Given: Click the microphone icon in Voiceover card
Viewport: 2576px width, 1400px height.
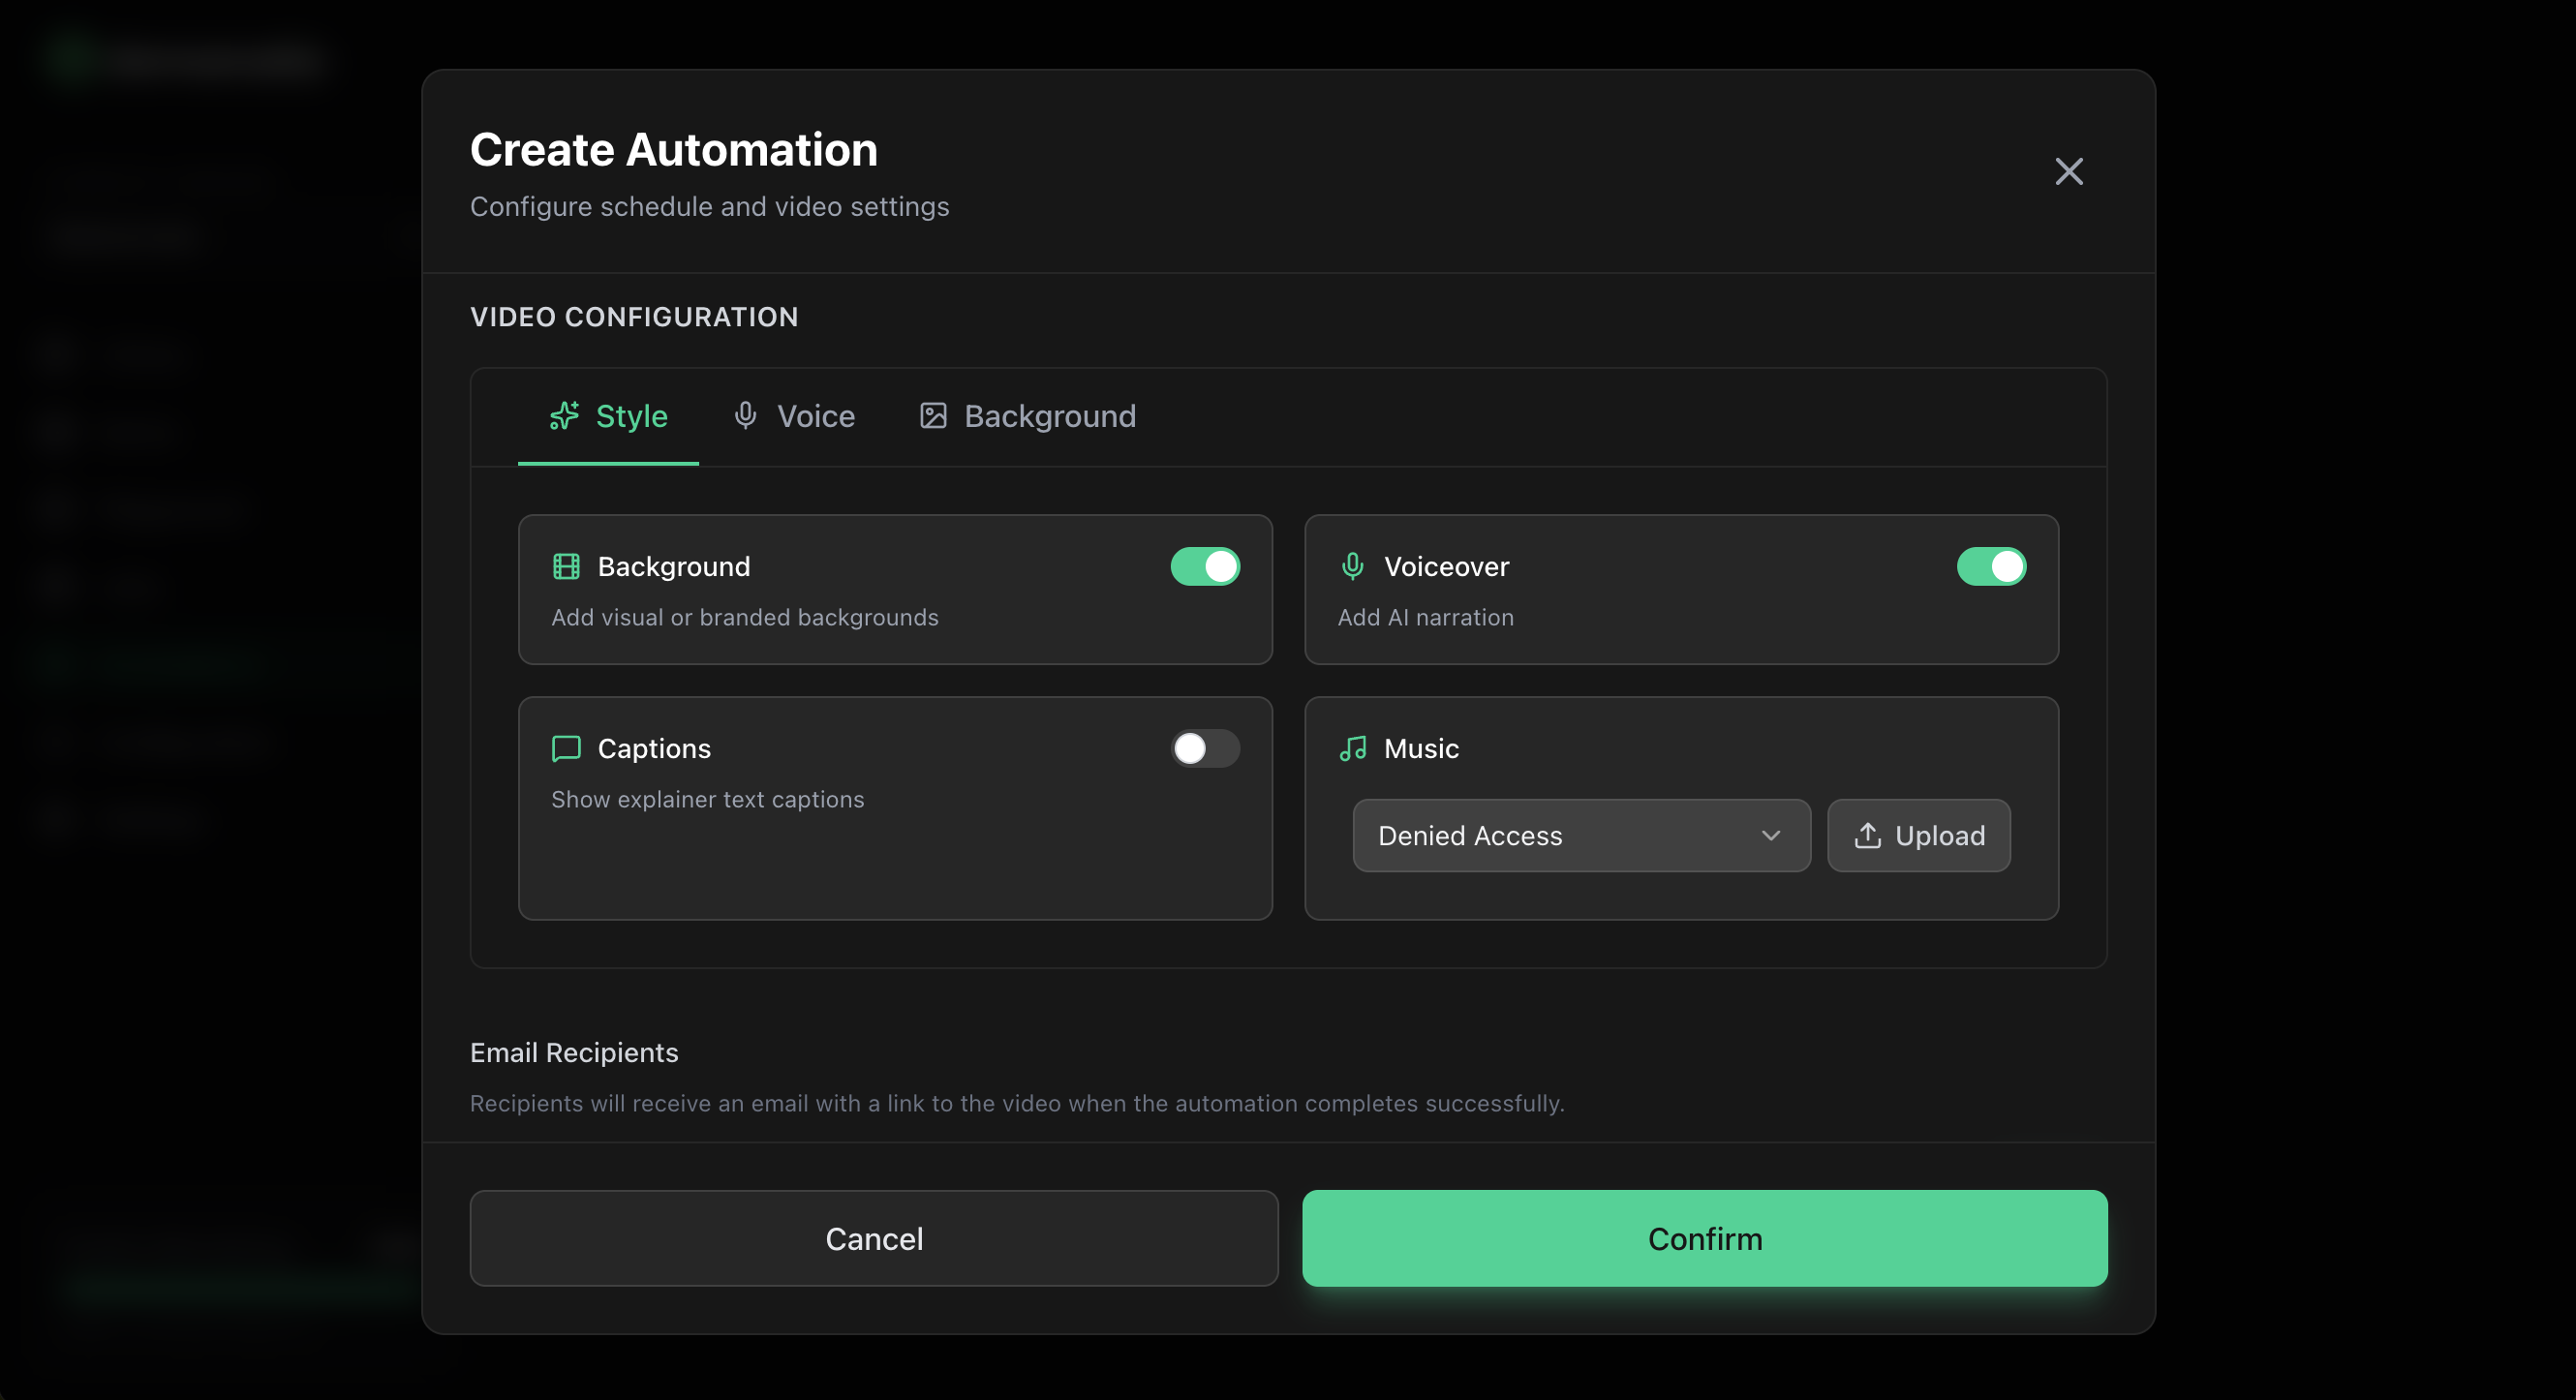Looking at the screenshot, I should pyautogui.click(x=1352, y=567).
